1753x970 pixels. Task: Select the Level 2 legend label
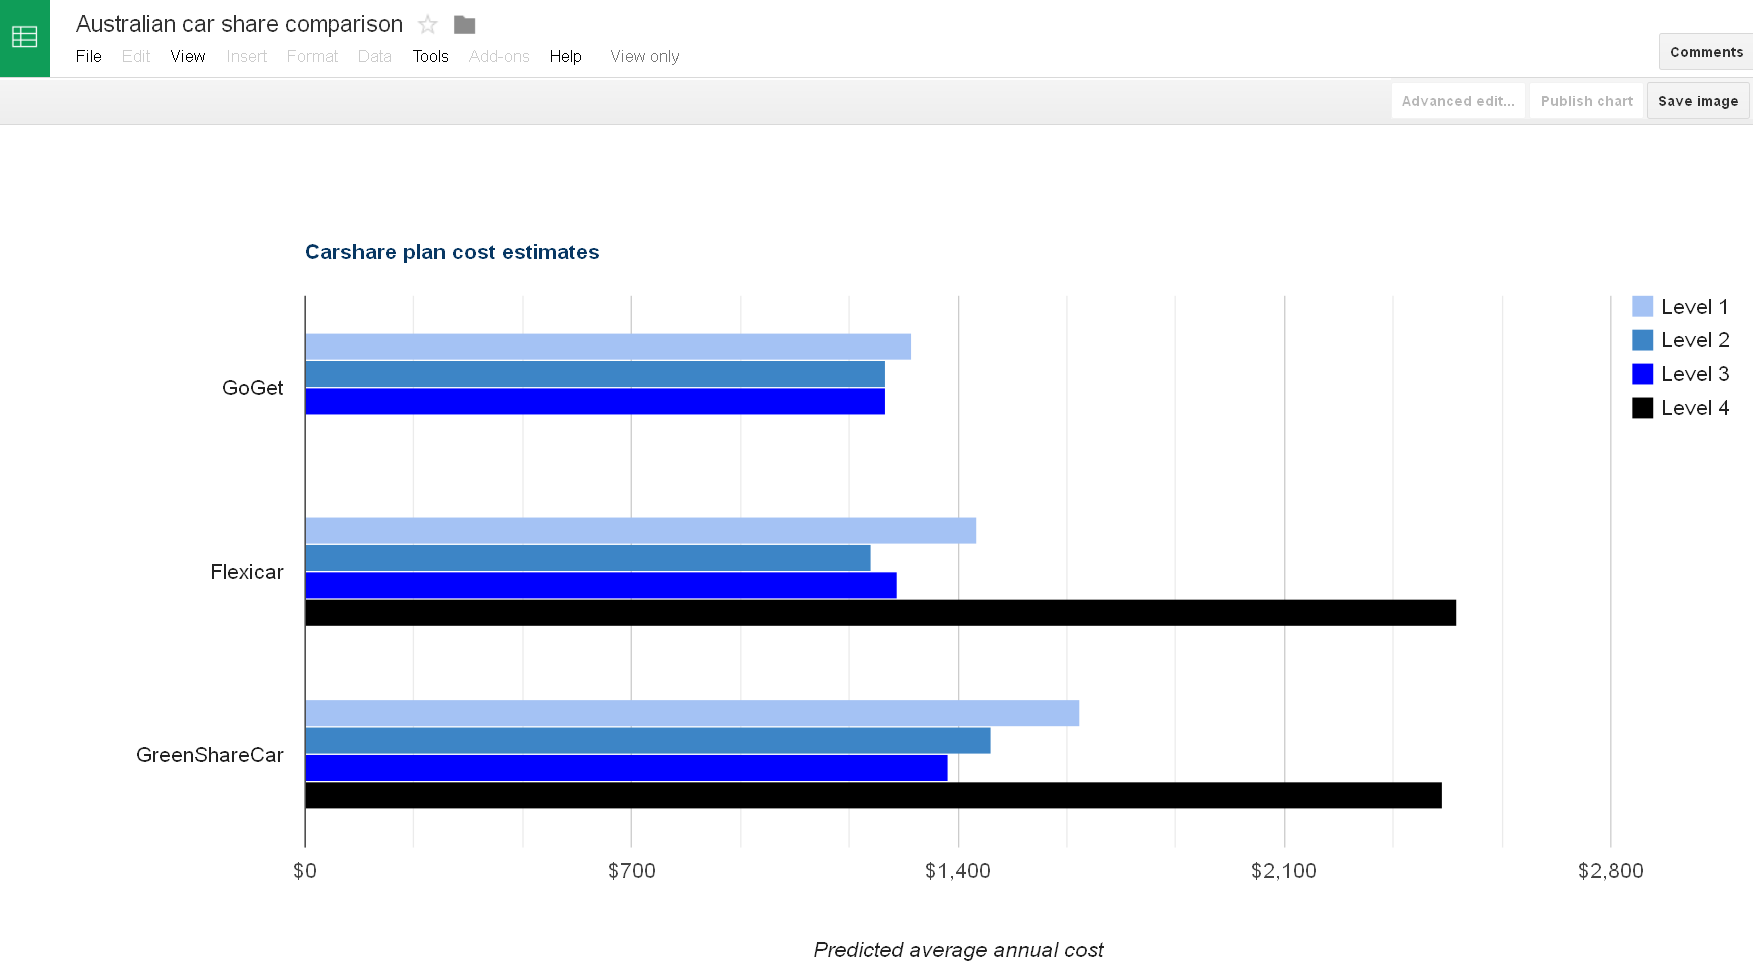1695,340
